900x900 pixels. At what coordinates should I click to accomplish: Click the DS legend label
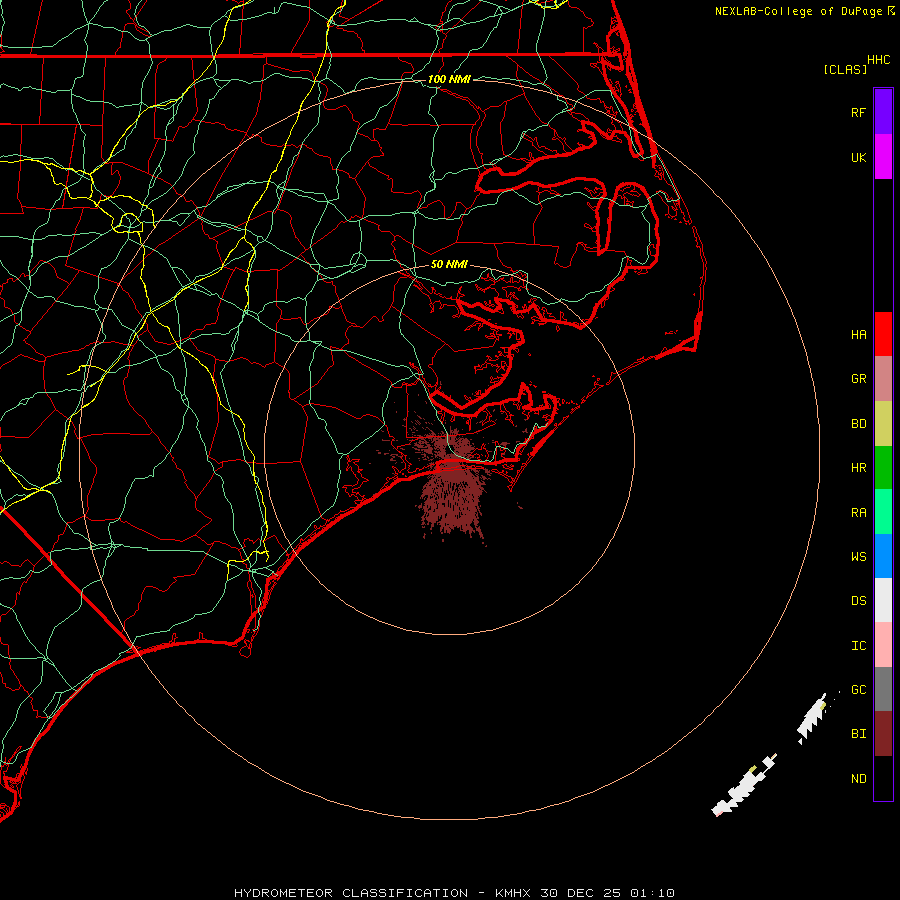(858, 600)
